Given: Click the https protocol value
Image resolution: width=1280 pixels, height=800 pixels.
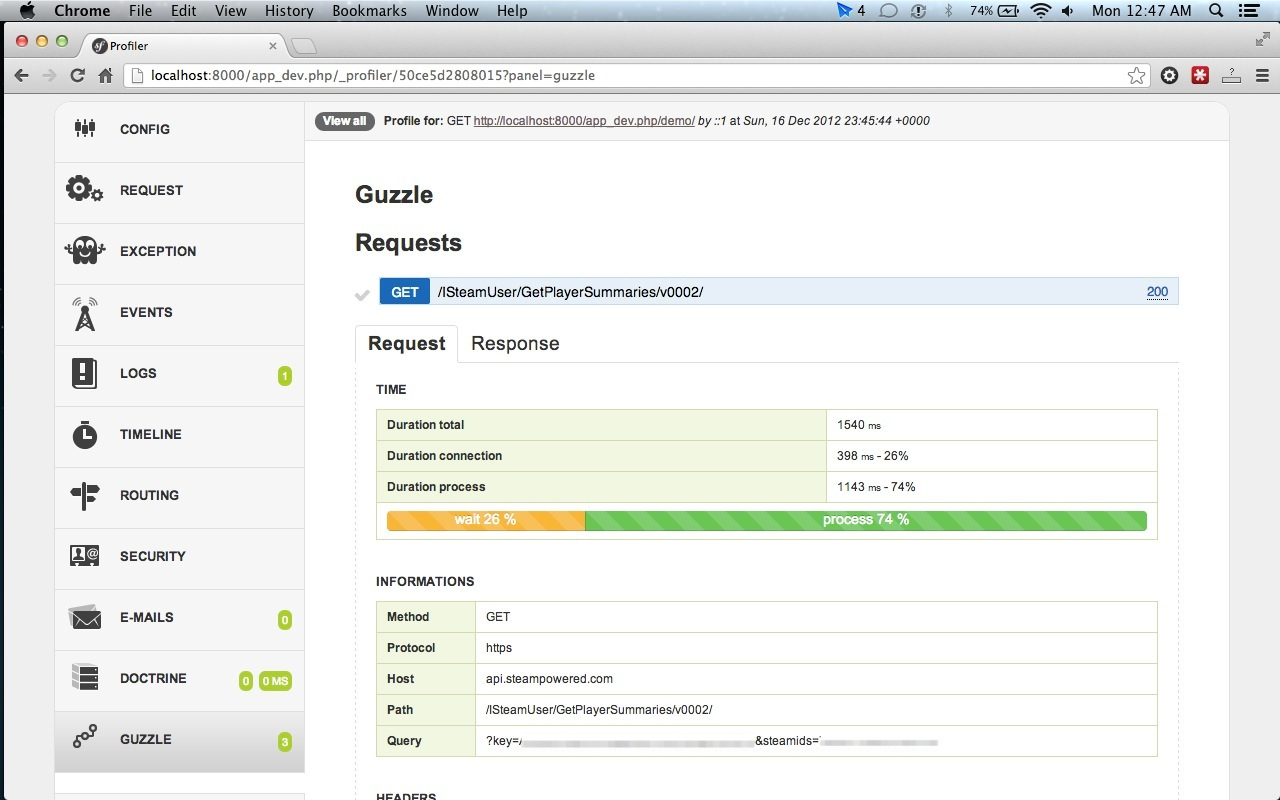Looking at the screenshot, I should pos(499,648).
